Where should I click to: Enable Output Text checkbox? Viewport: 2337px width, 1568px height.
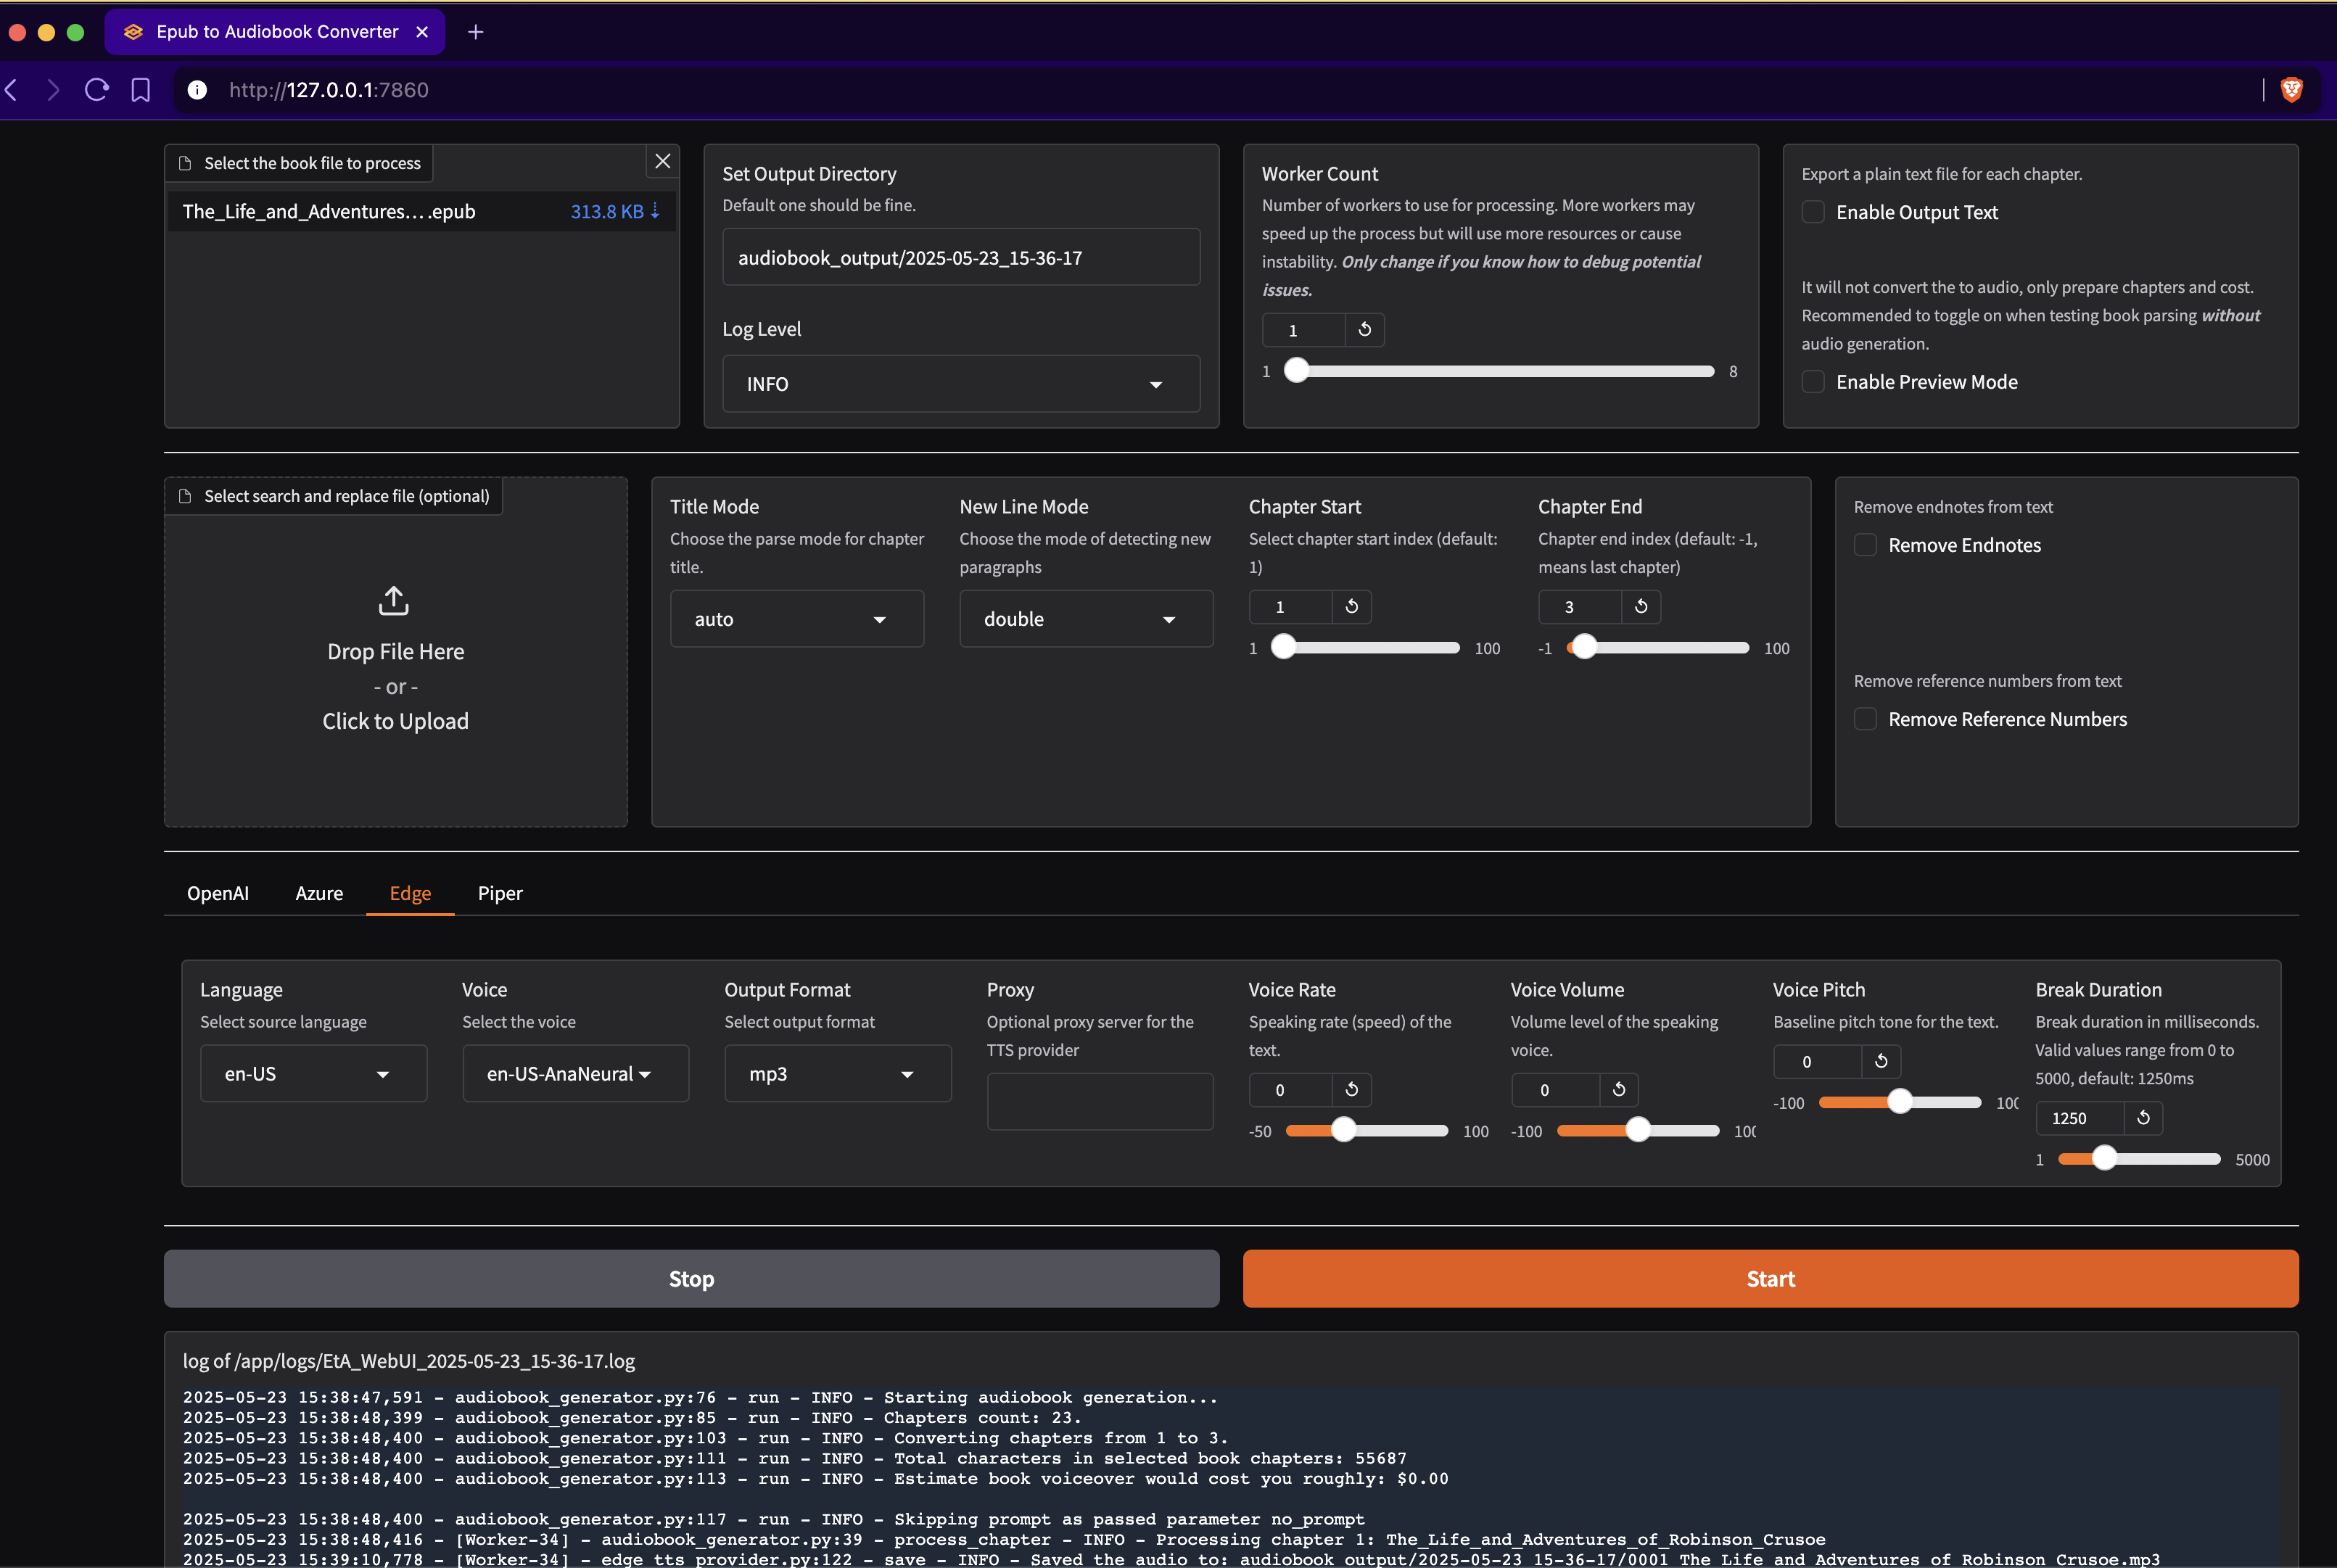pyautogui.click(x=1813, y=212)
